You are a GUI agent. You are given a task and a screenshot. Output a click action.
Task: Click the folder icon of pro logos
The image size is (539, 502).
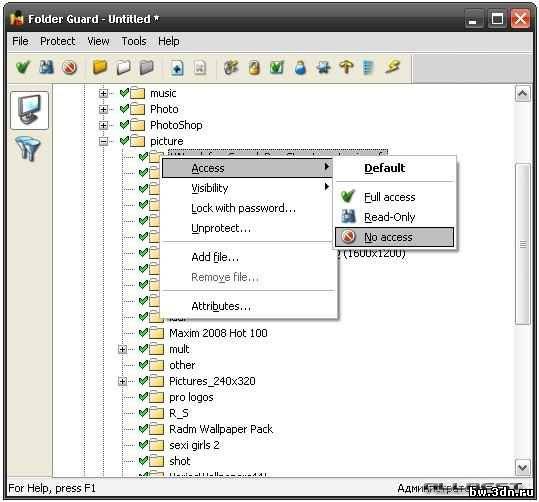pos(157,397)
